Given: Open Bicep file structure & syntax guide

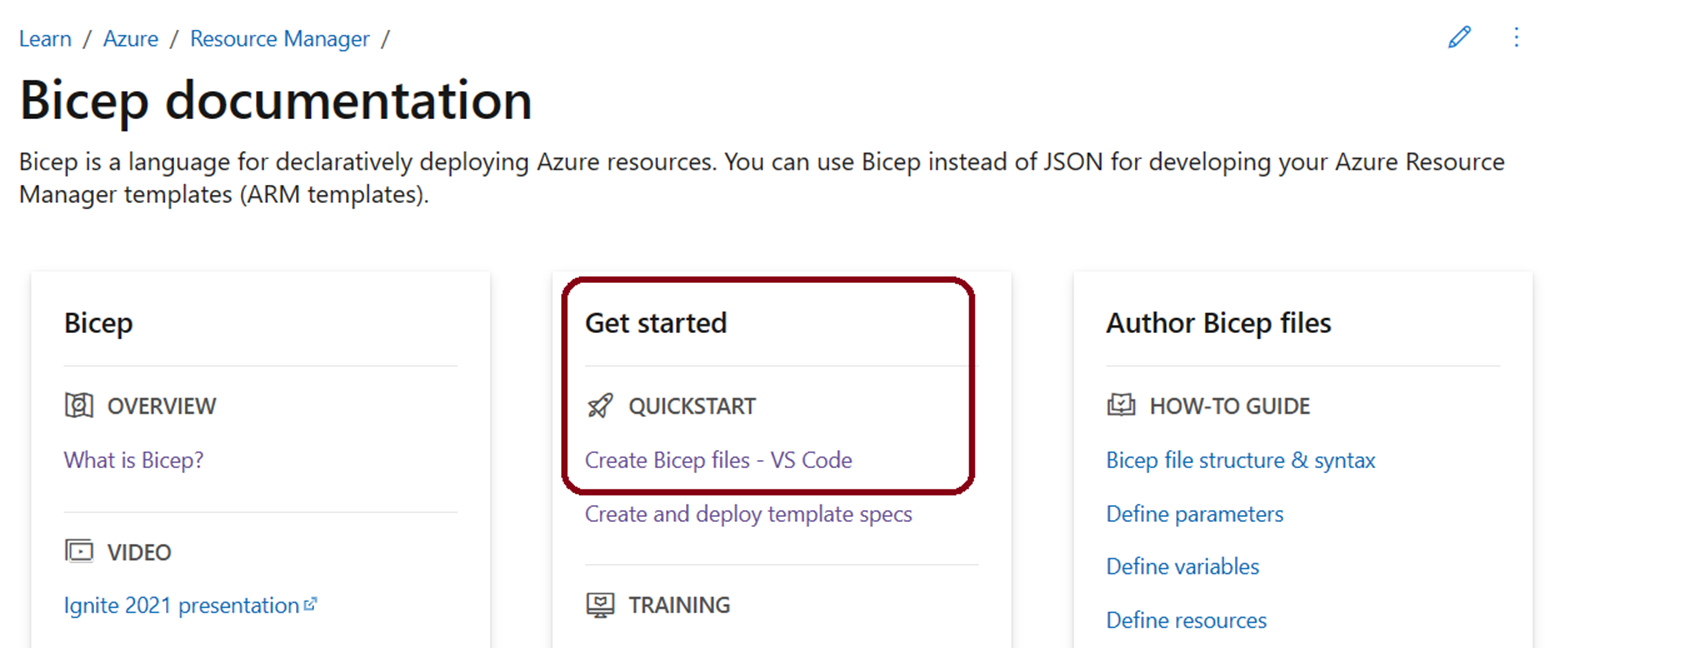Looking at the screenshot, I should click(1240, 459).
